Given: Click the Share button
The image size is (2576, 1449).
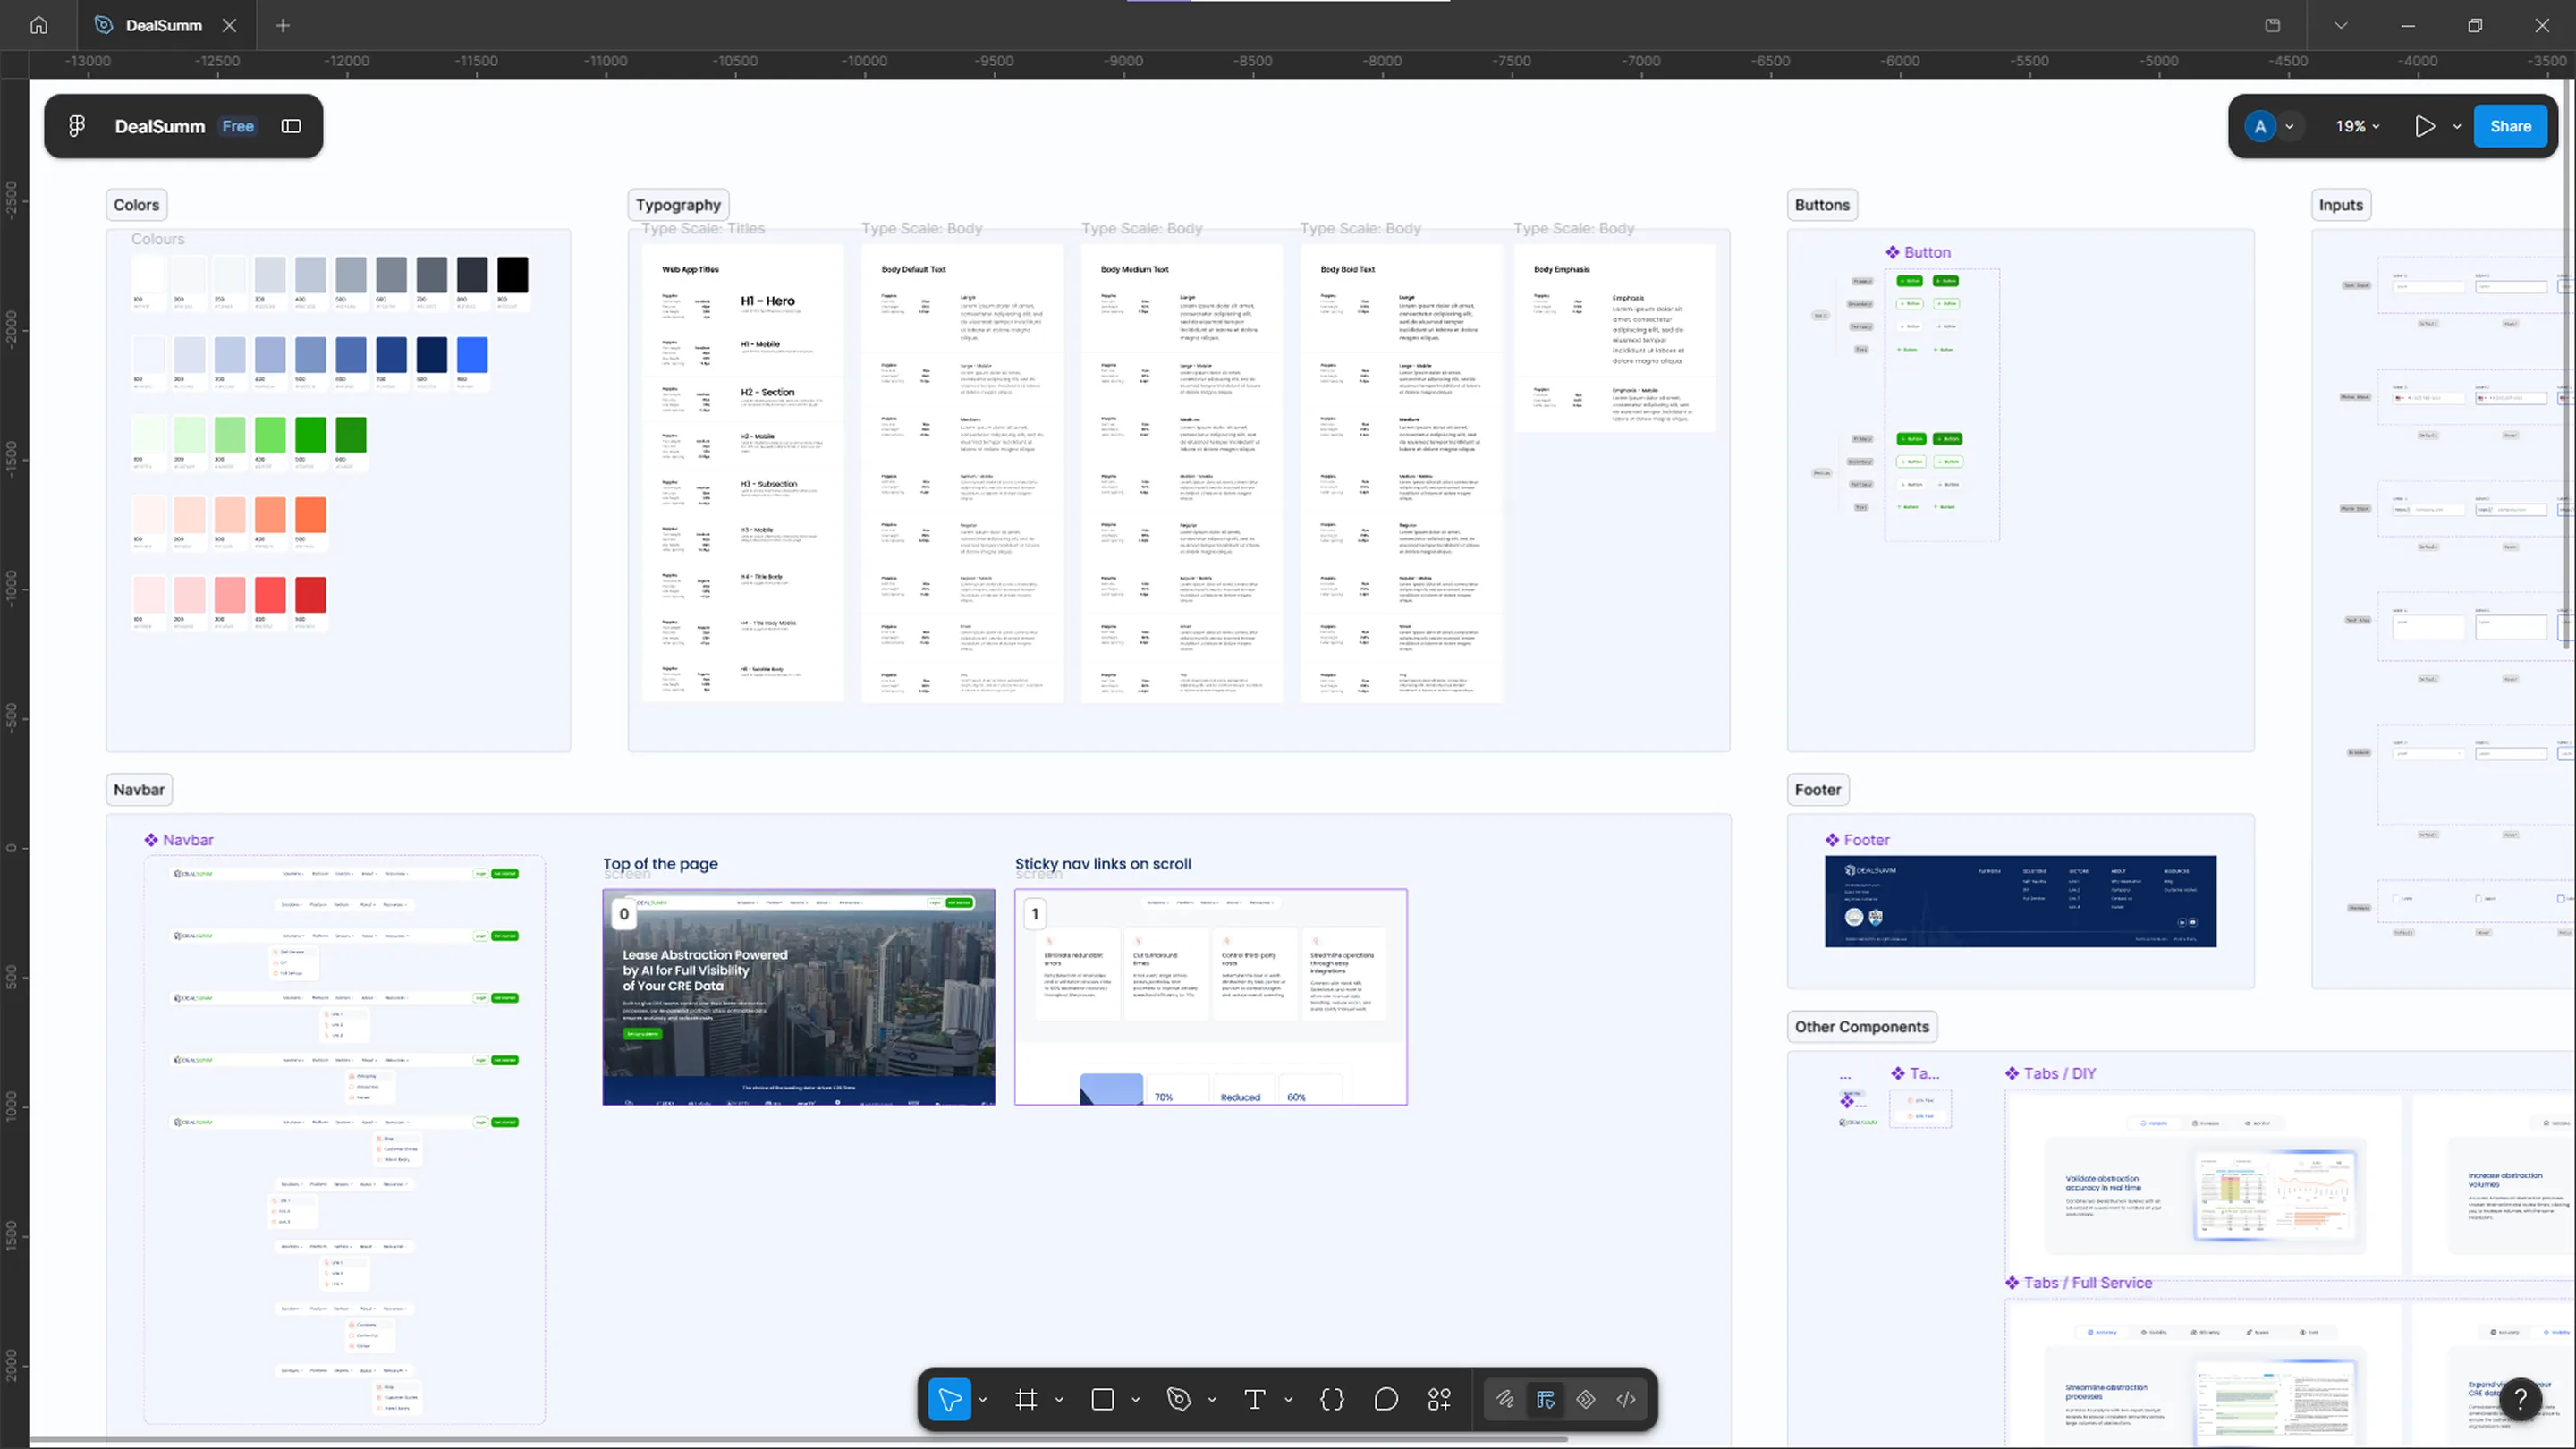Looking at the screenshot, I should pos(2510,126).
